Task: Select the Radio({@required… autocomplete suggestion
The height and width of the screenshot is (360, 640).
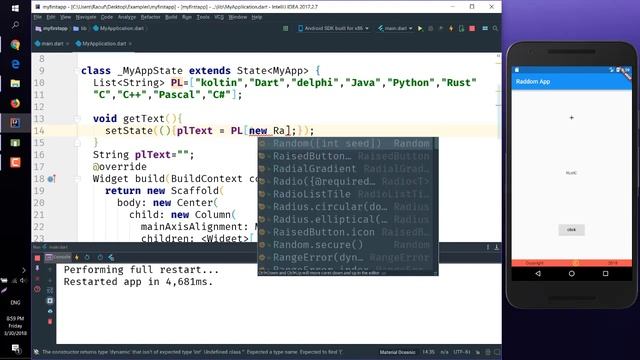Action: [348, 182]
